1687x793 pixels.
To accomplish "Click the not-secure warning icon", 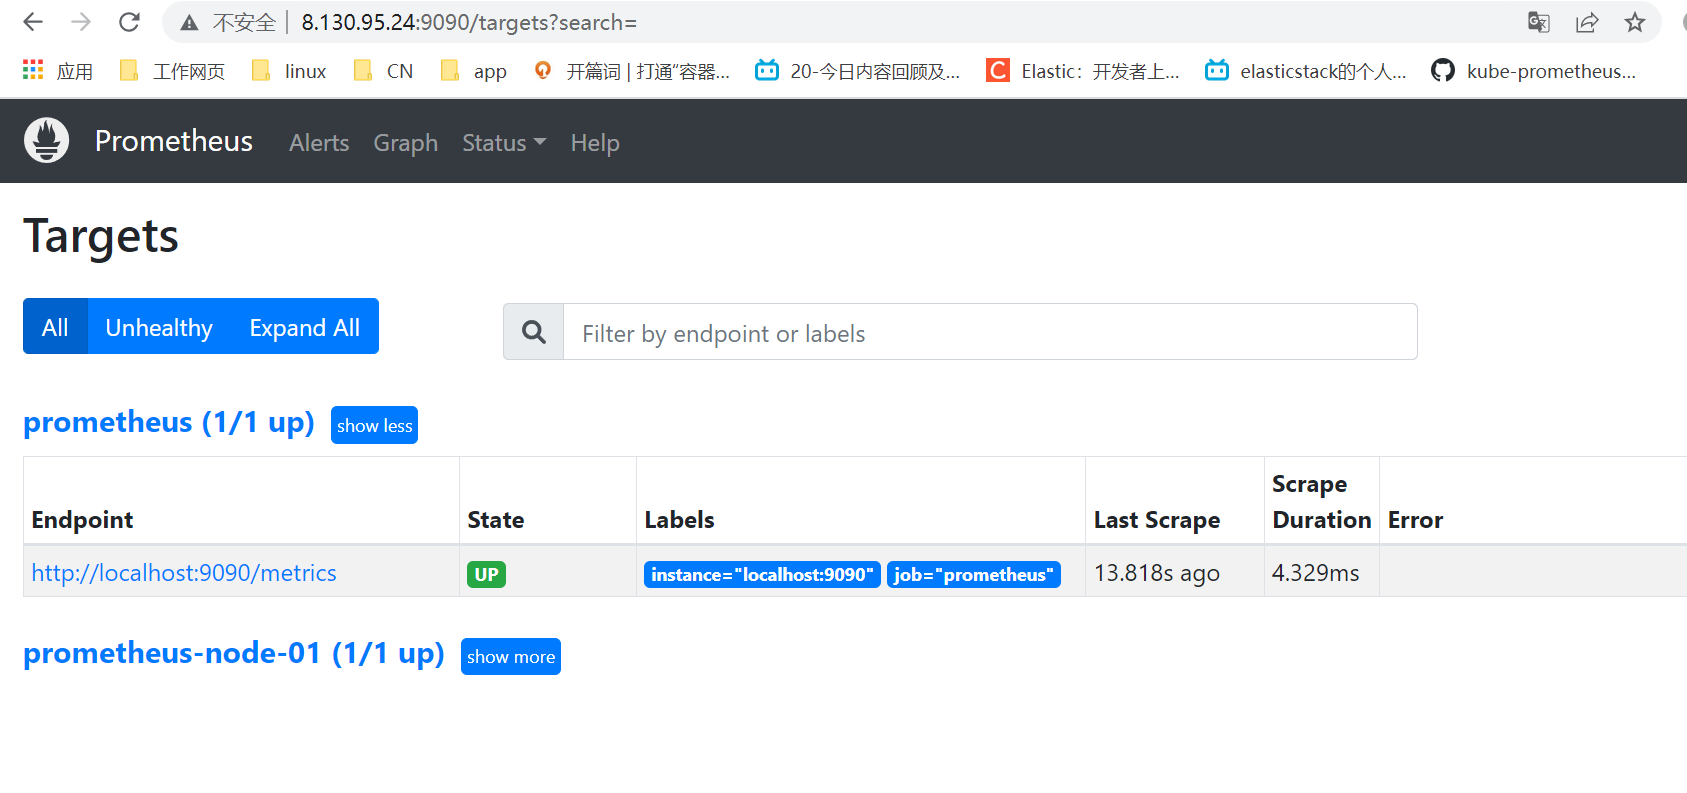I will (x=189, y=22).
